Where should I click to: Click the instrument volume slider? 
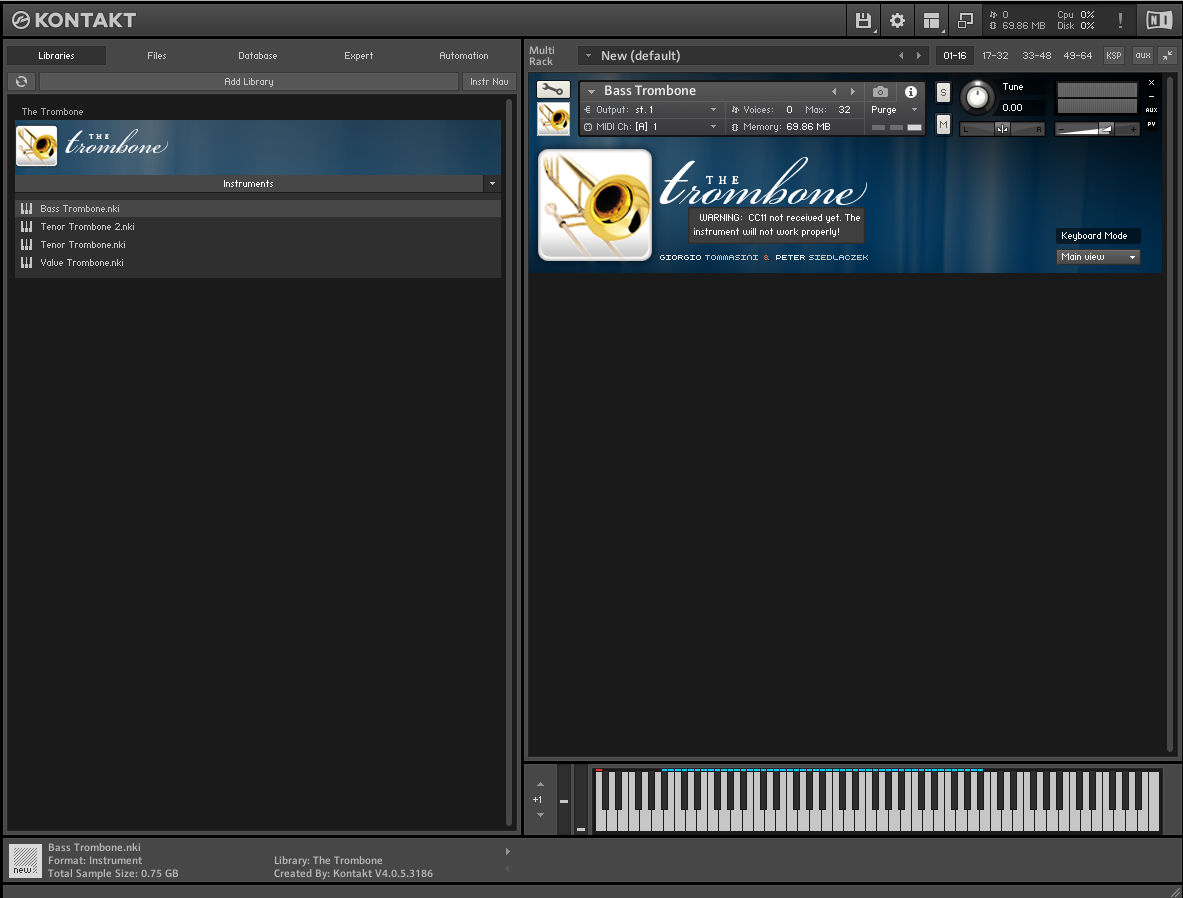pos(1097,129)
